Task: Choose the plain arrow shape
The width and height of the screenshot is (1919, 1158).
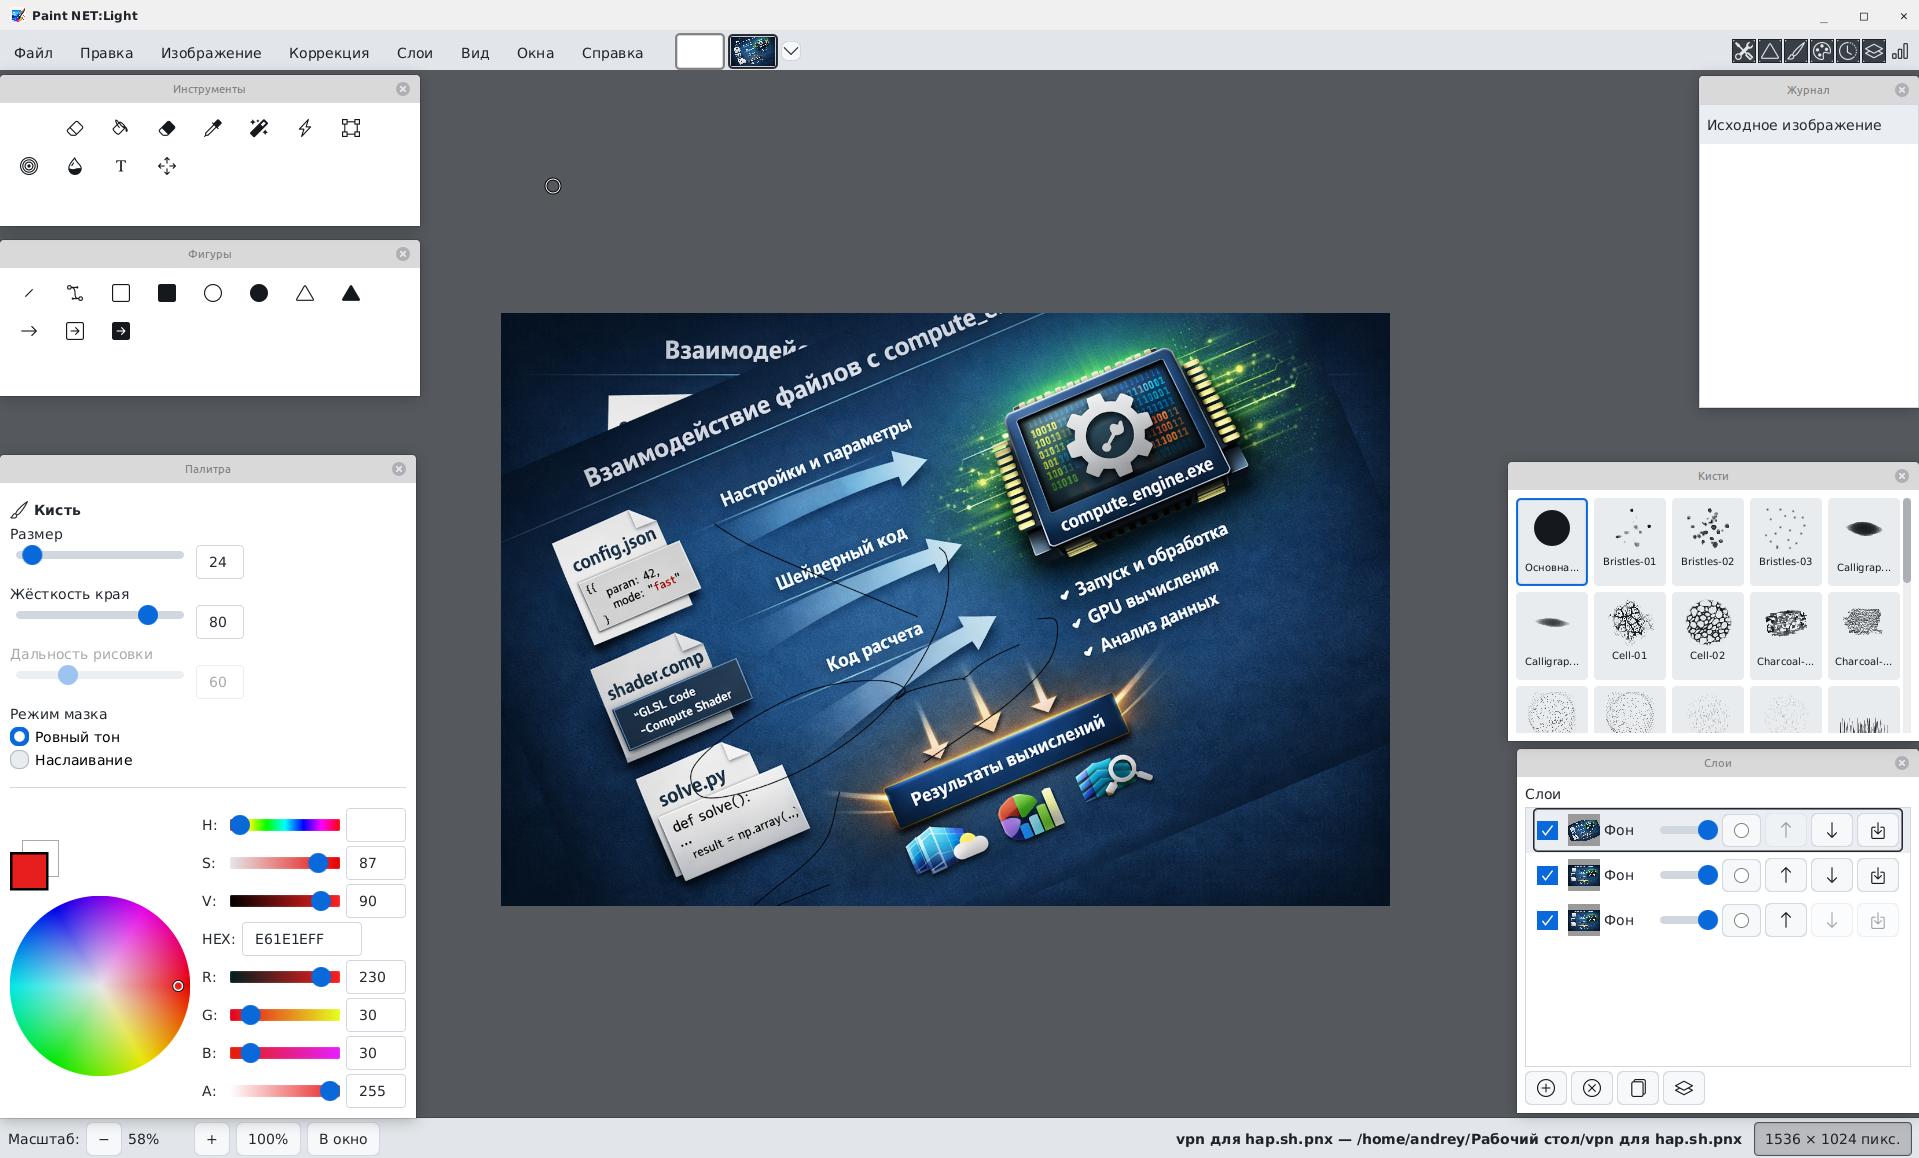Action: [29, 331]
